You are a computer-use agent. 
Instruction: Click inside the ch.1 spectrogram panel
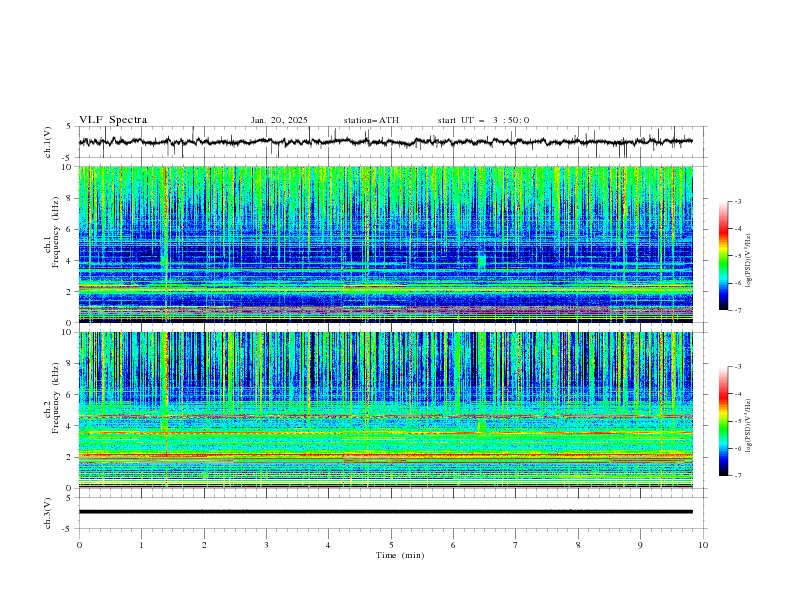click(x=386, y=244)
